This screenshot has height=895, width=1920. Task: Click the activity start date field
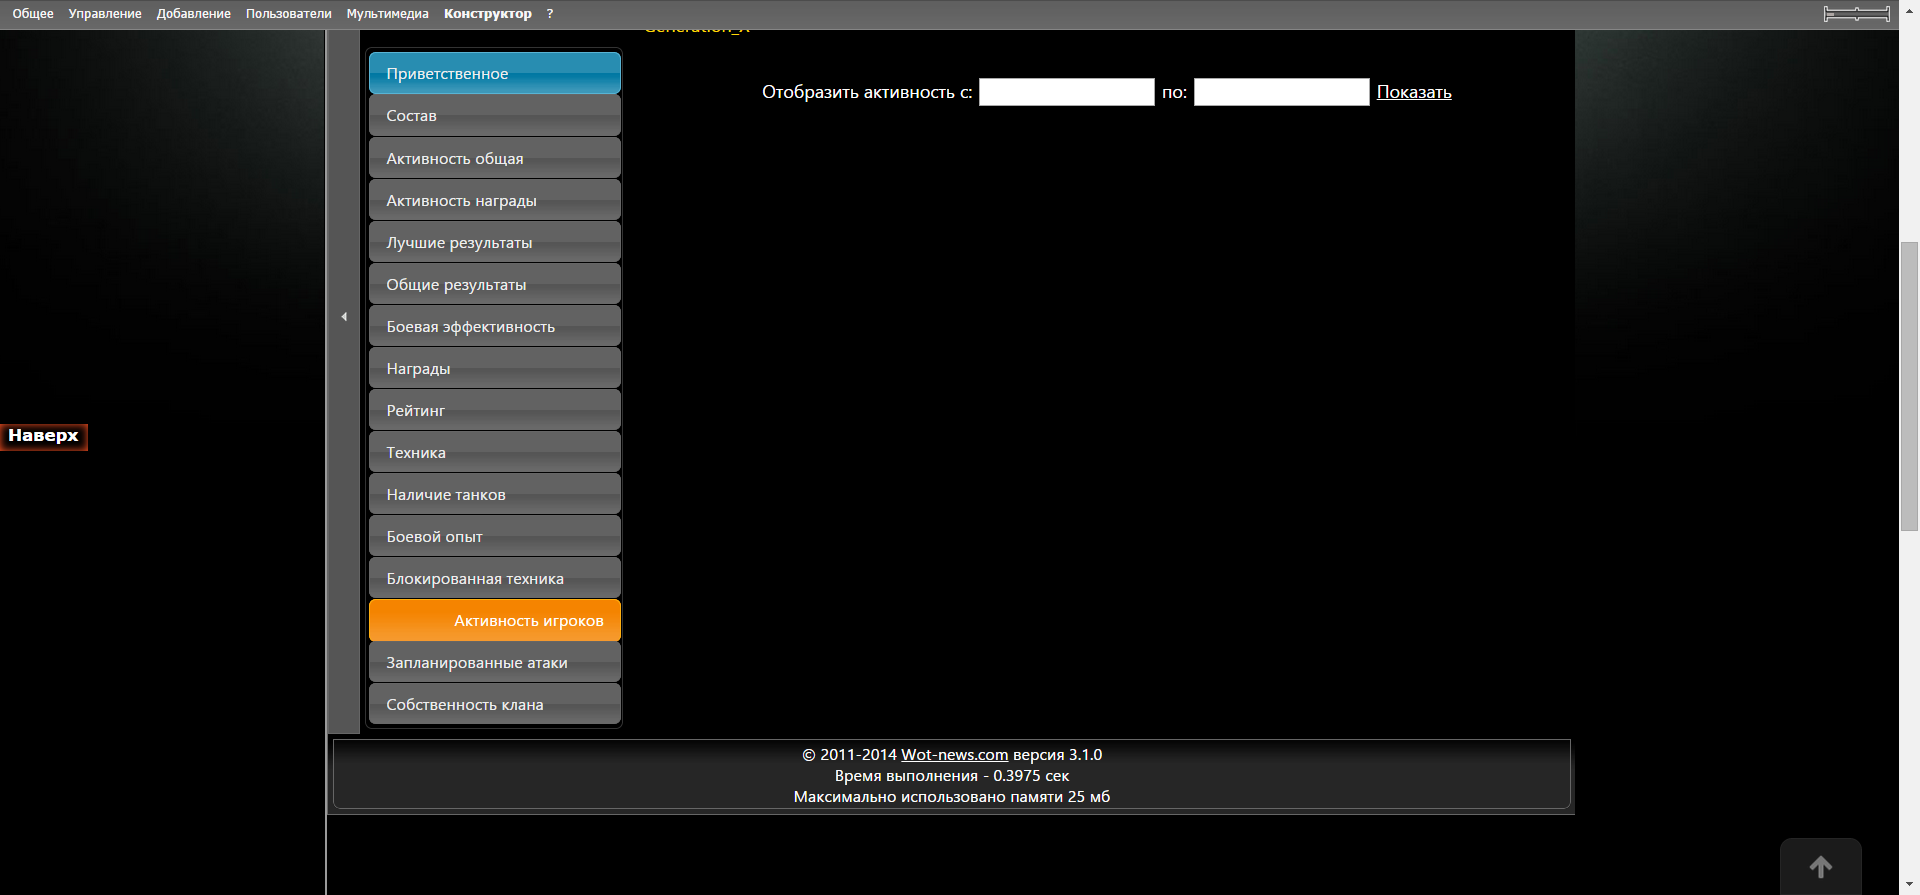point(1066,92)
